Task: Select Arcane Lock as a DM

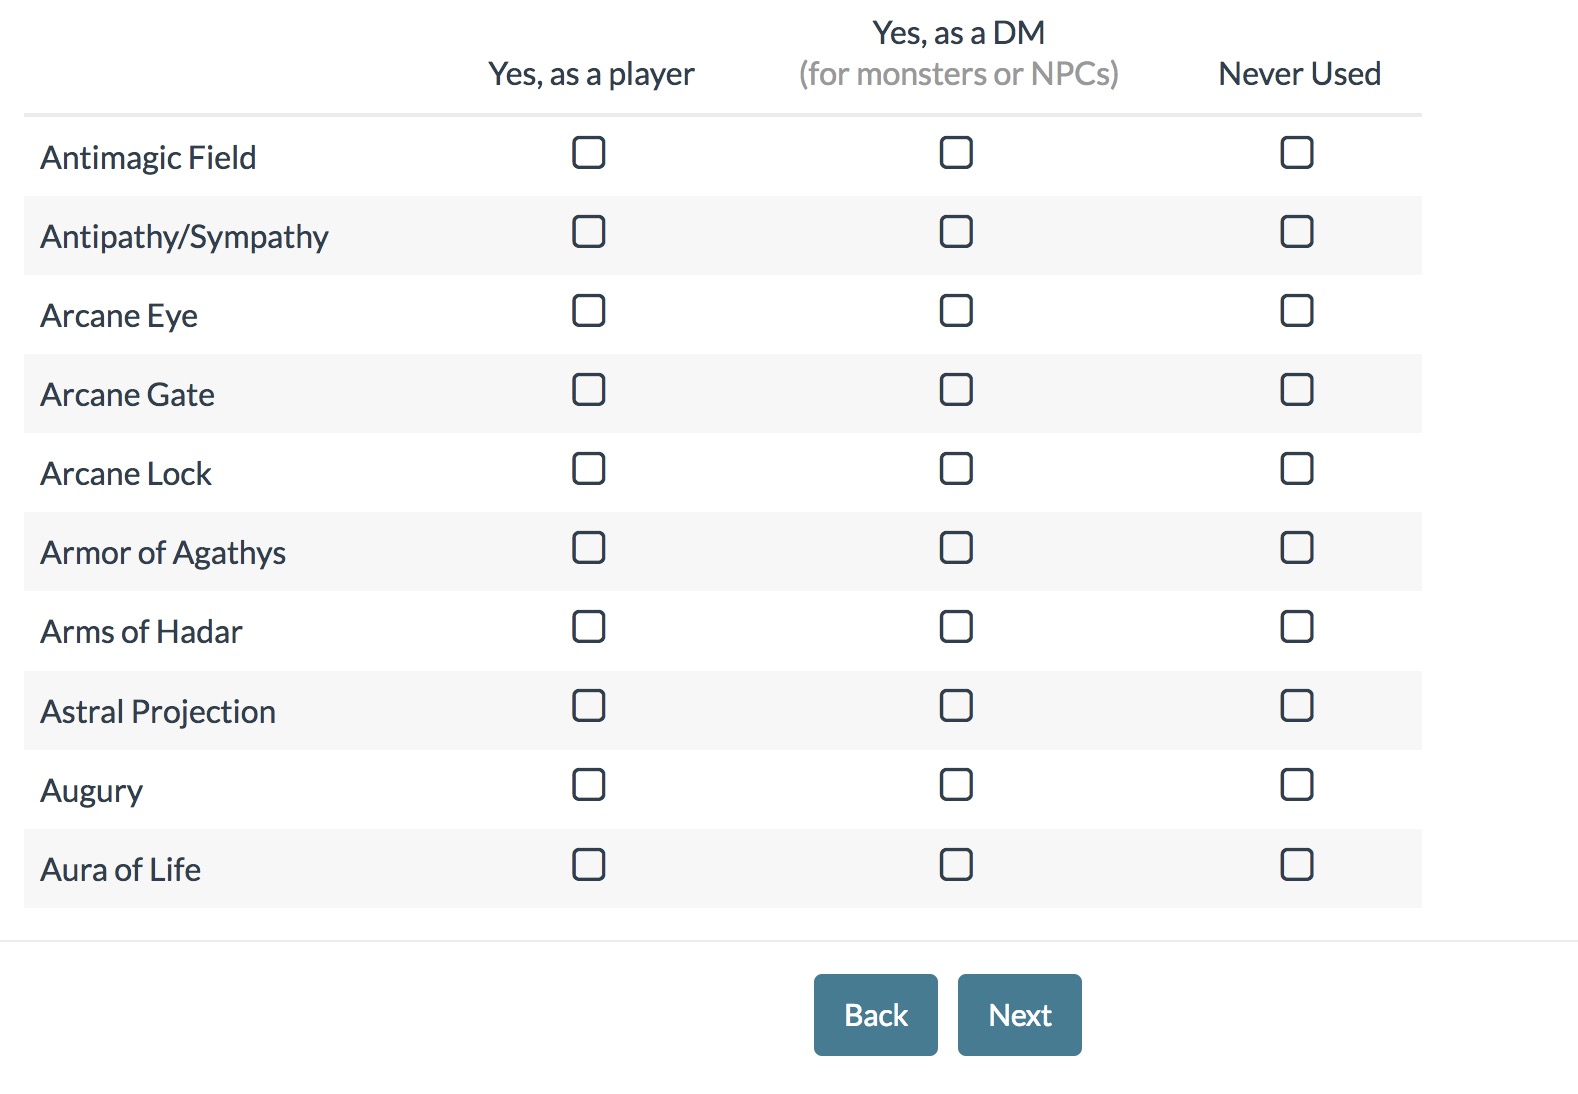Action: (956, 469)
